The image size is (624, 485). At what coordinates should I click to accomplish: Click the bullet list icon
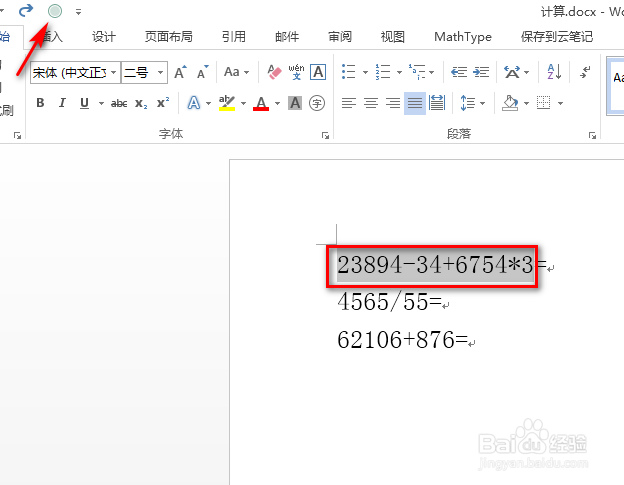tap(349, 72)
